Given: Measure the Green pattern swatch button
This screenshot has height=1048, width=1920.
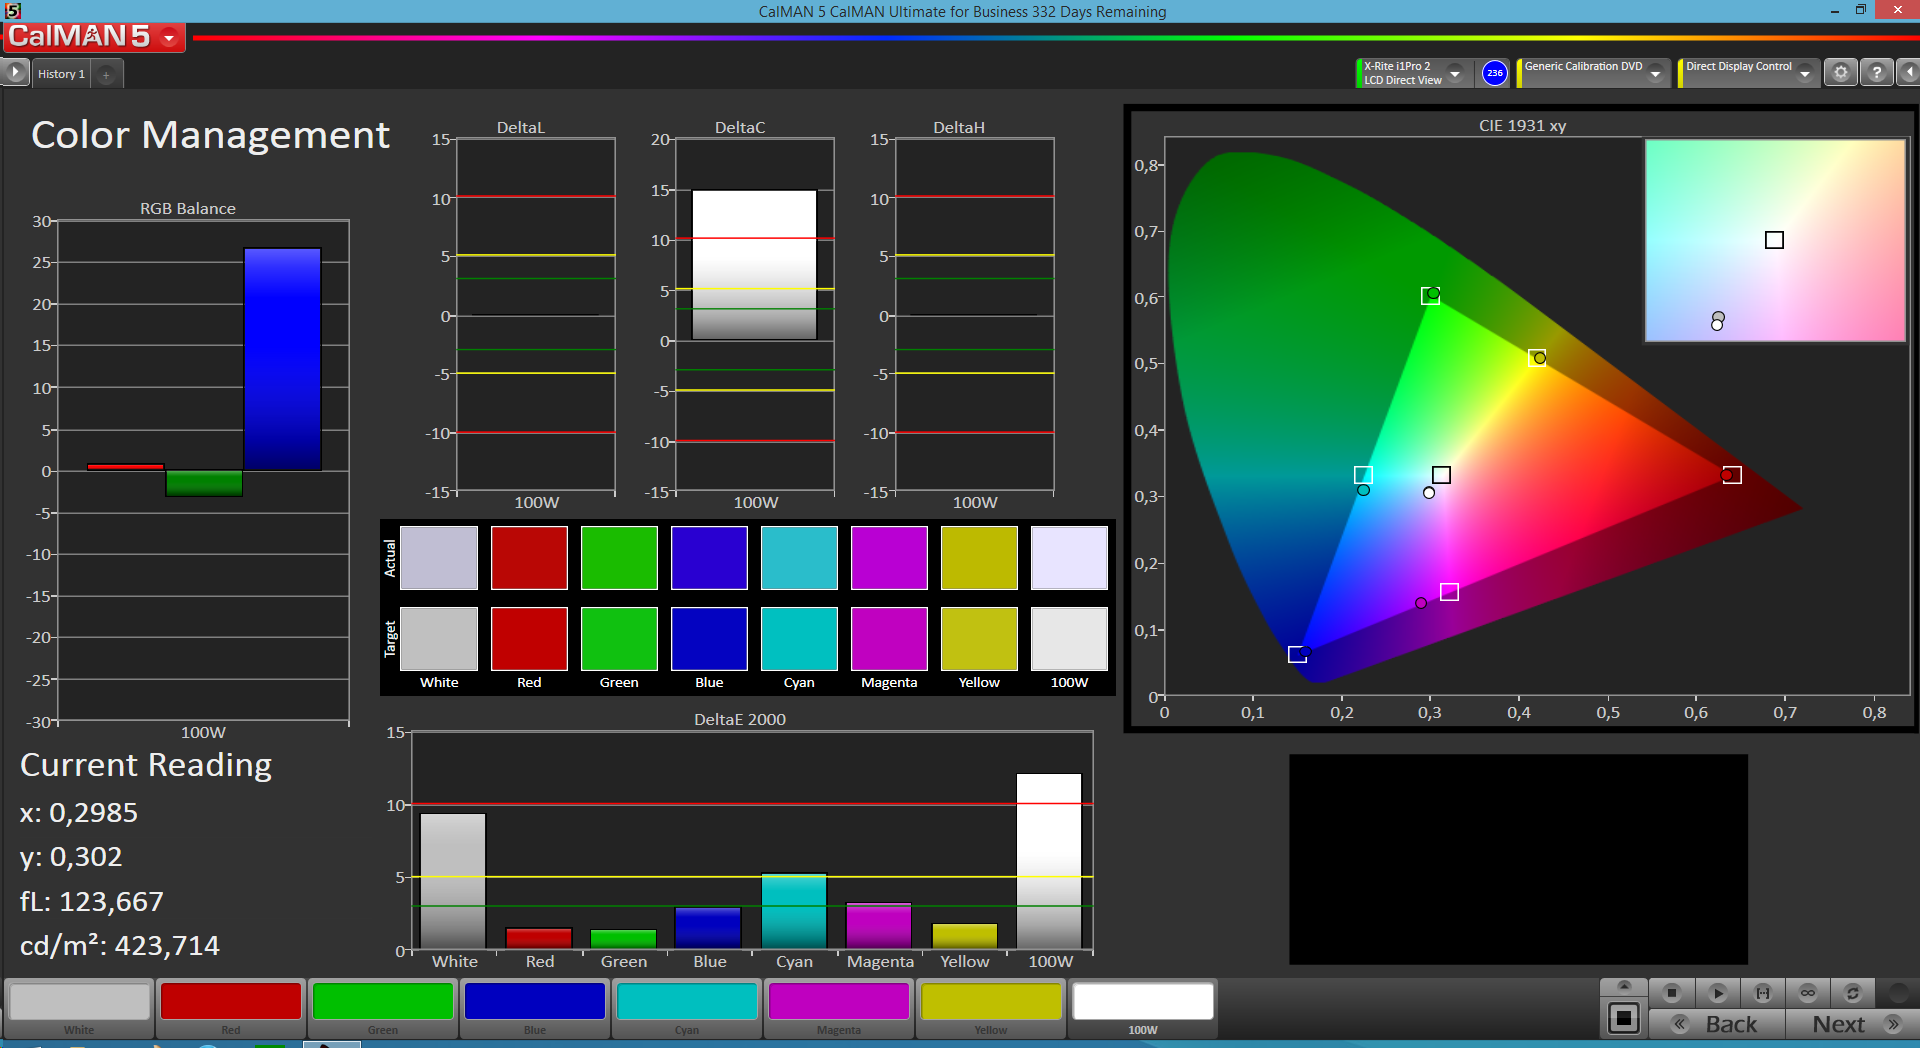Looking at the screenshot, I should (x=383, y=1008).
